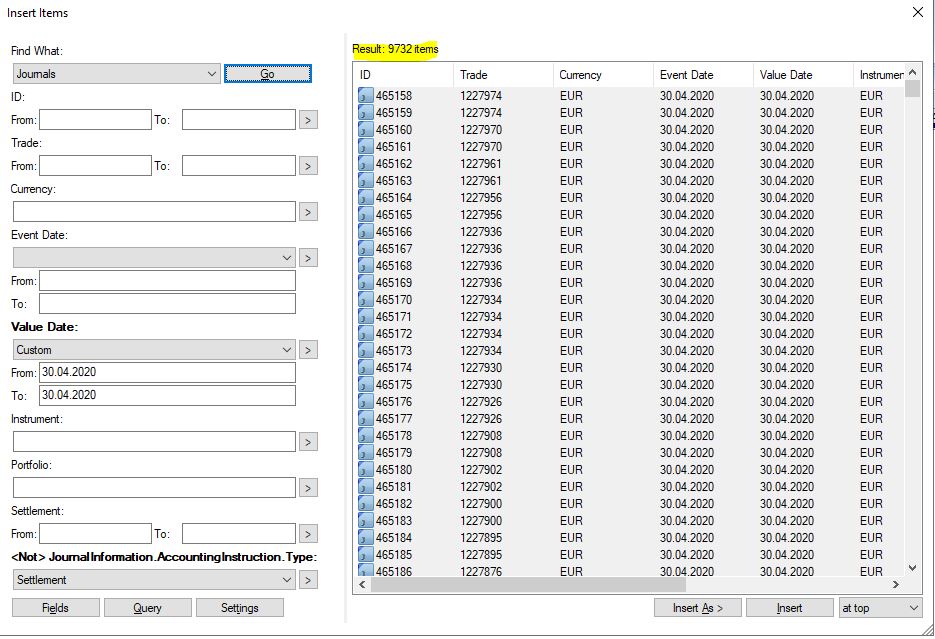The width and height of the screenshot is (935, 639).
Task: Open the Query button
Action: click(x=147, y=608)
